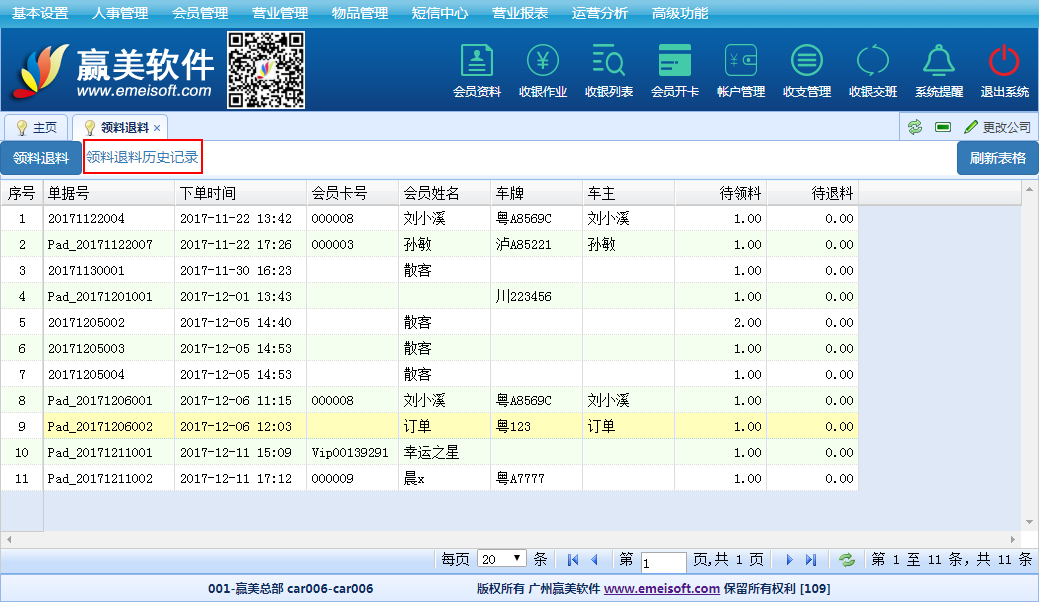
Task: Go to the last page arrow
Action: 811,560
